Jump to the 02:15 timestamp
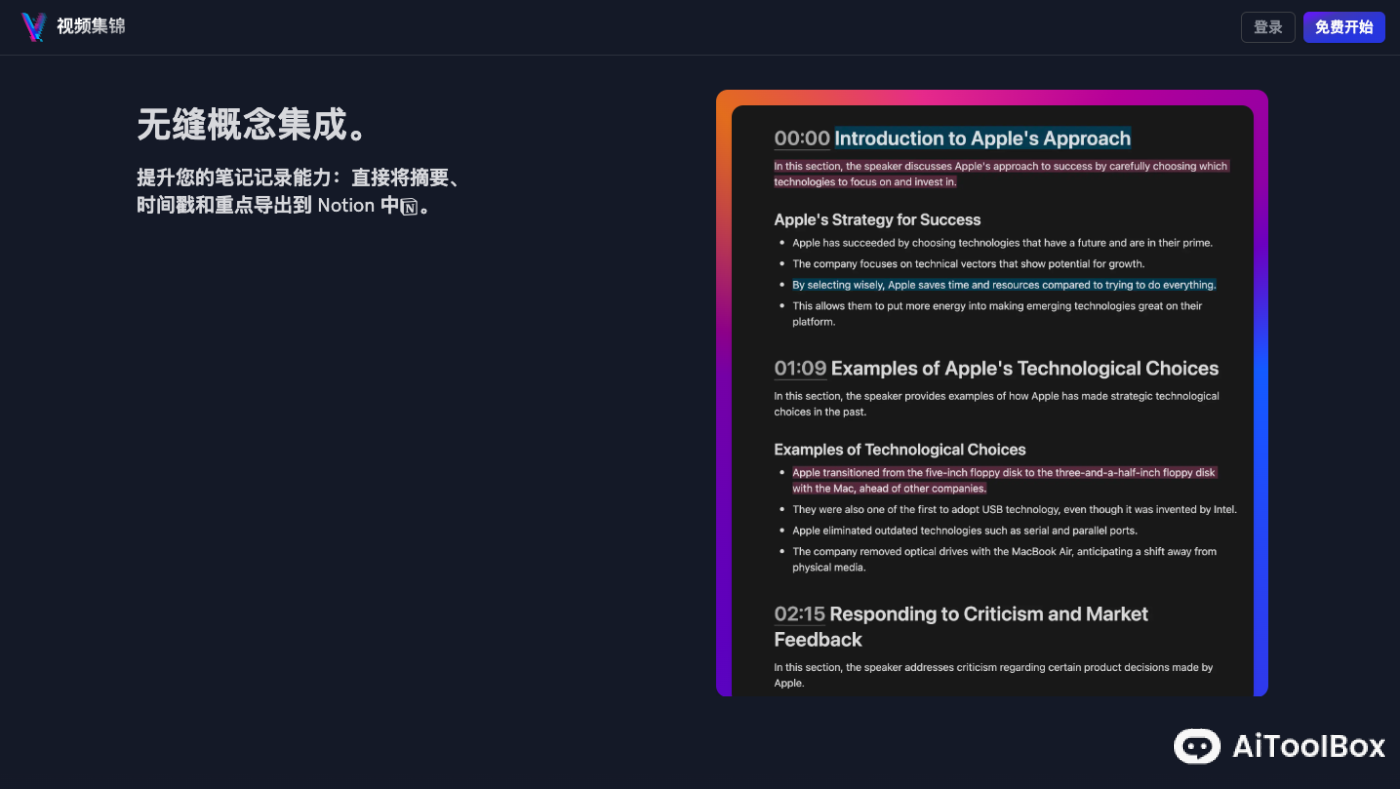The image size is (1400, 789). [x=799, y=614]
